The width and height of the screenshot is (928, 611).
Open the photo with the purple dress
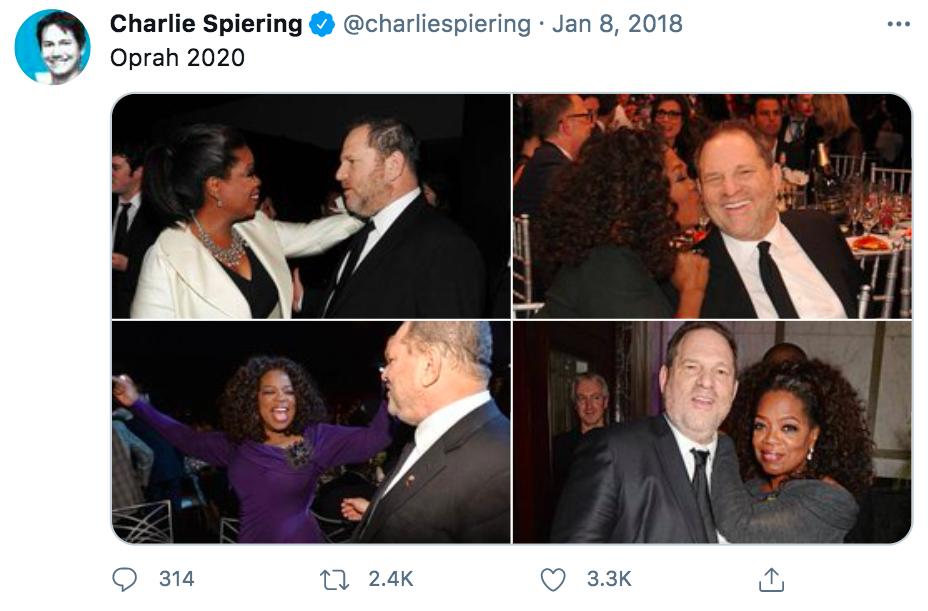[310, 432]
